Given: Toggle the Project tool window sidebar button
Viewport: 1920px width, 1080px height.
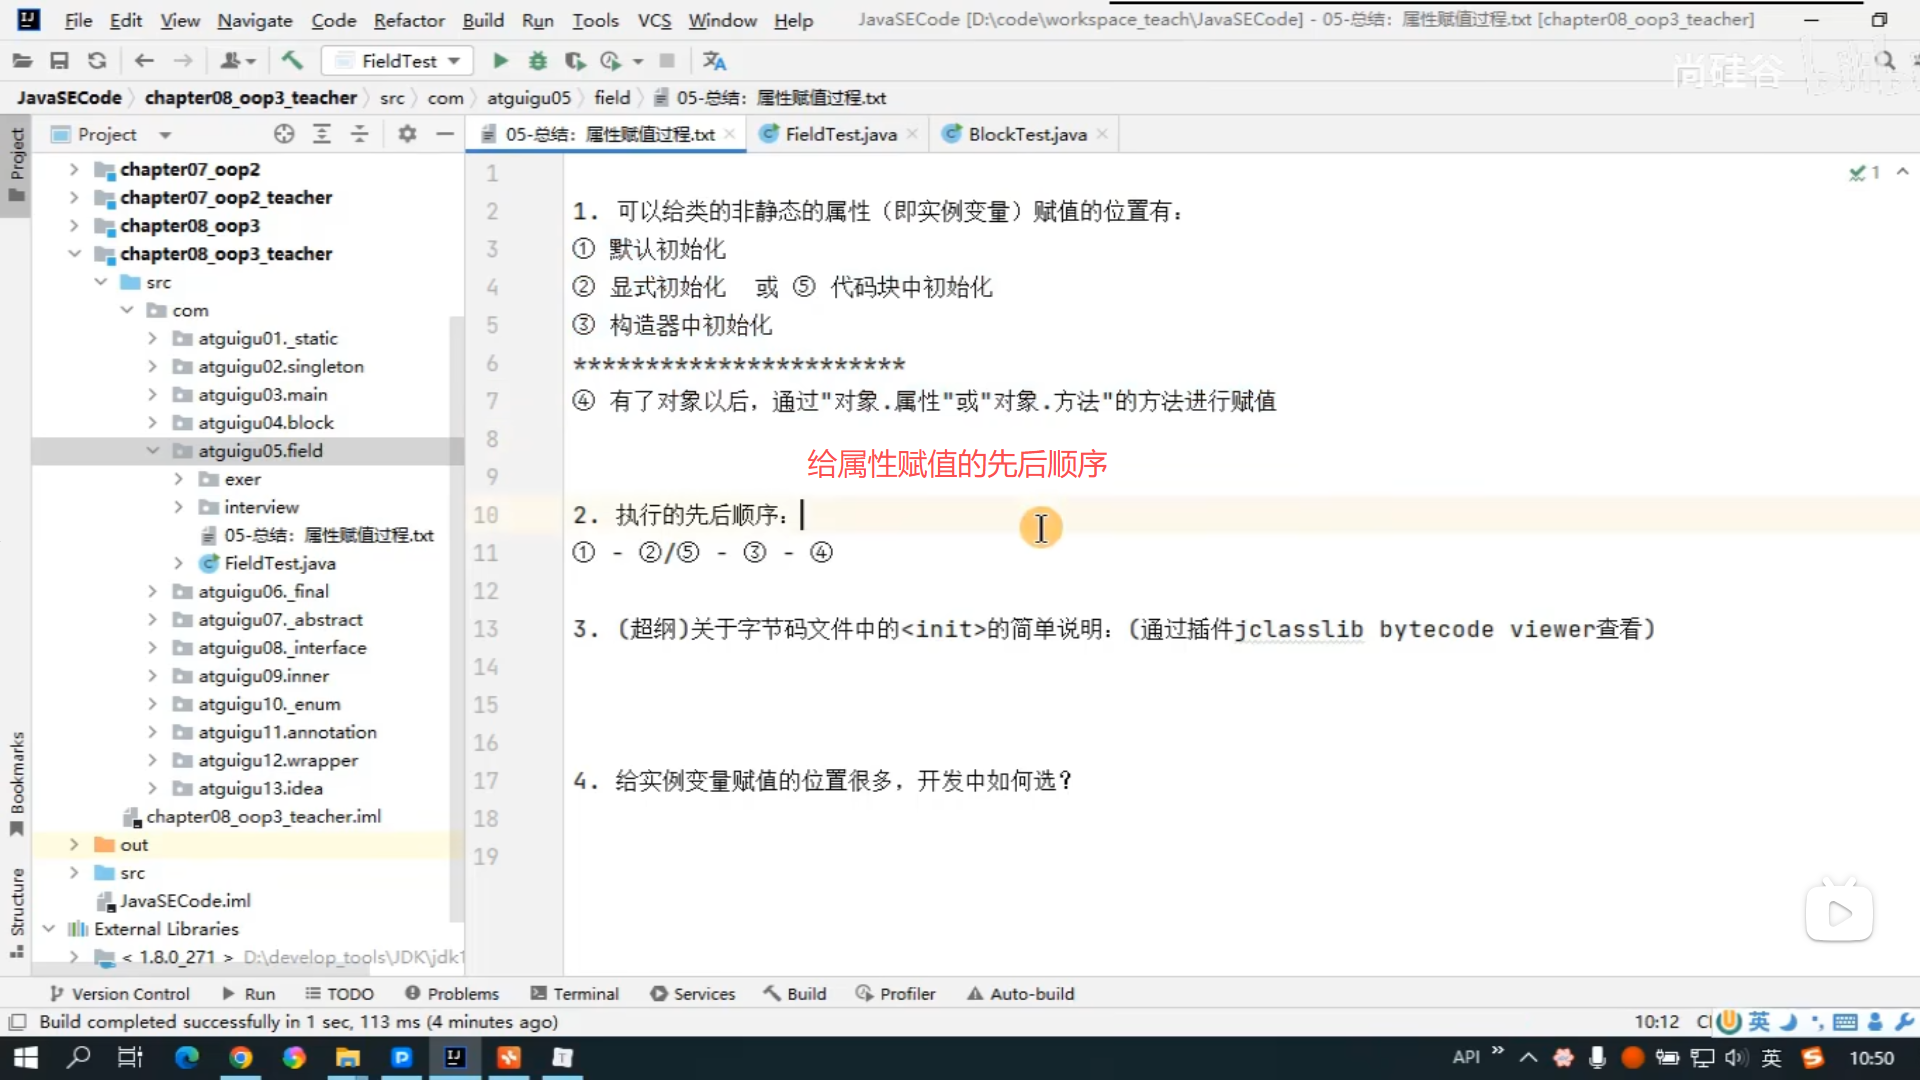Looking at the screenshot, I should pos(17,165).
